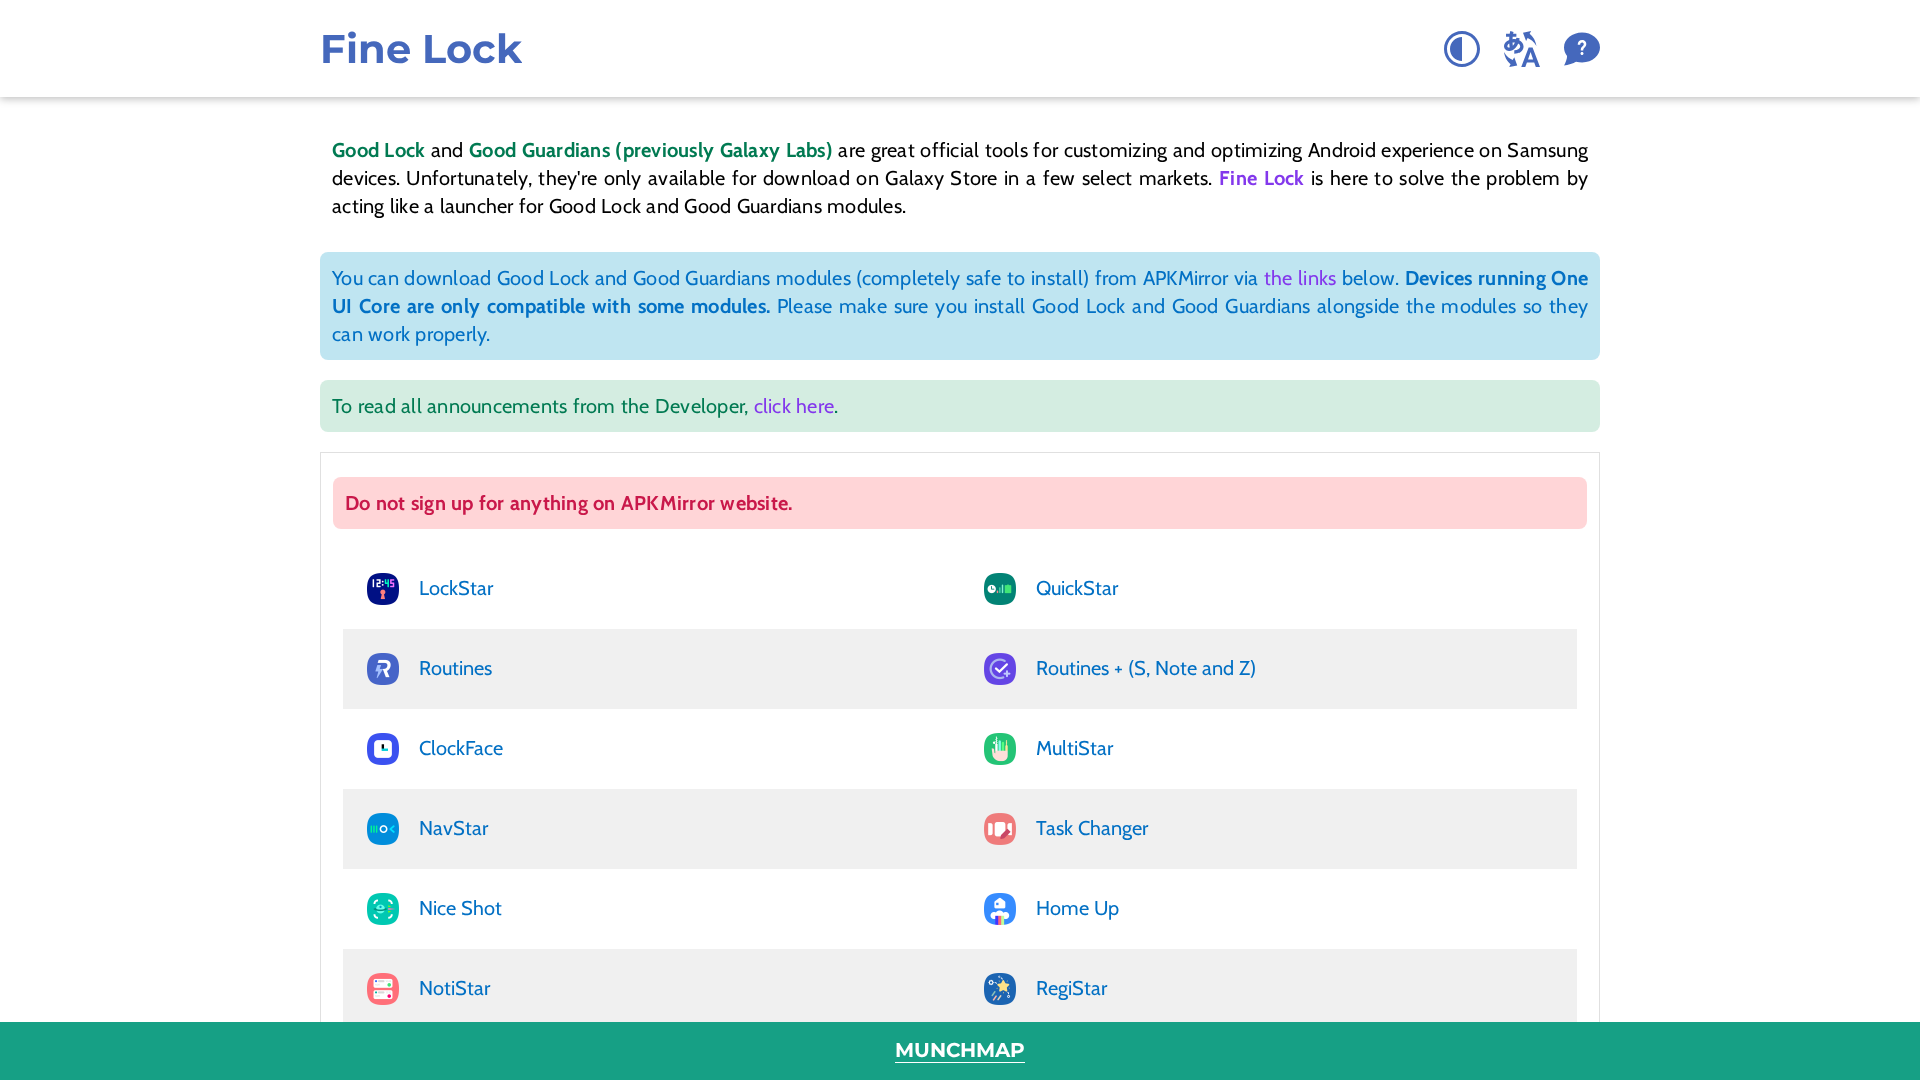Follow 'the links' APKMirror link
This screenshot has width=1920, height=1080.
coord(1300,278)
